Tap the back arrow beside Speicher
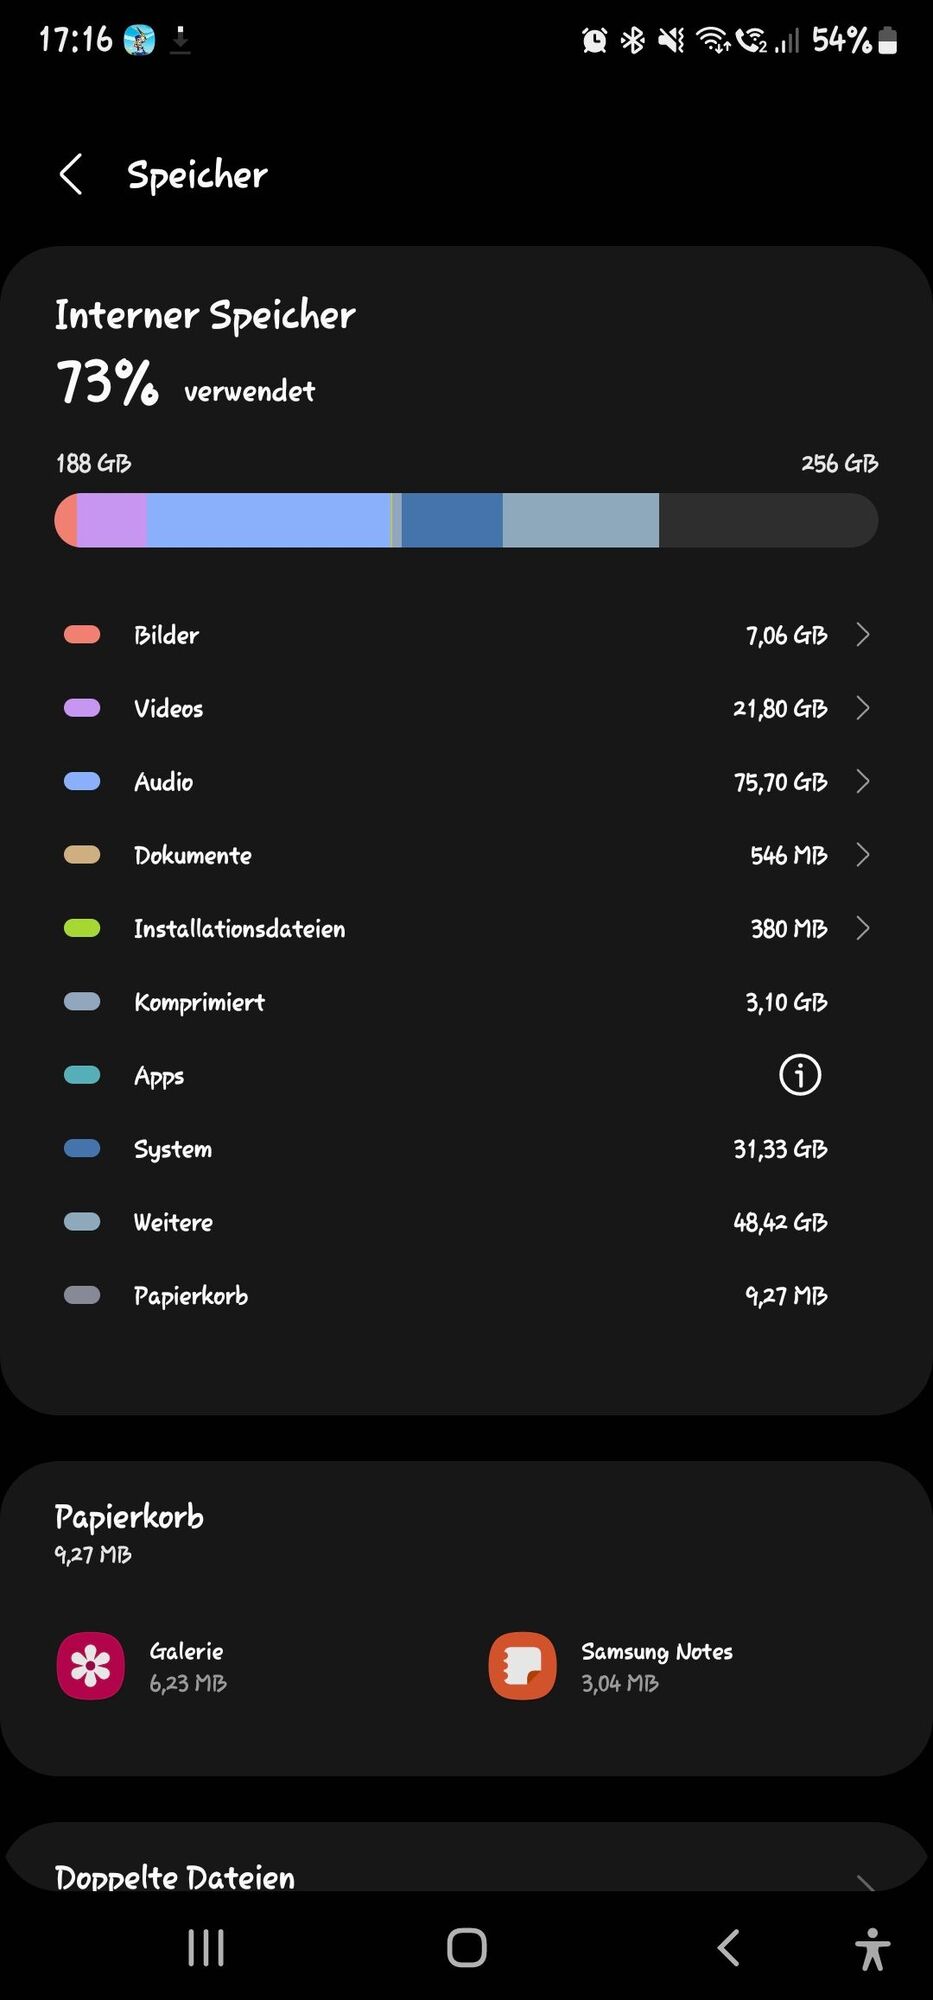 pyautogui.click(x=71, y=175)
